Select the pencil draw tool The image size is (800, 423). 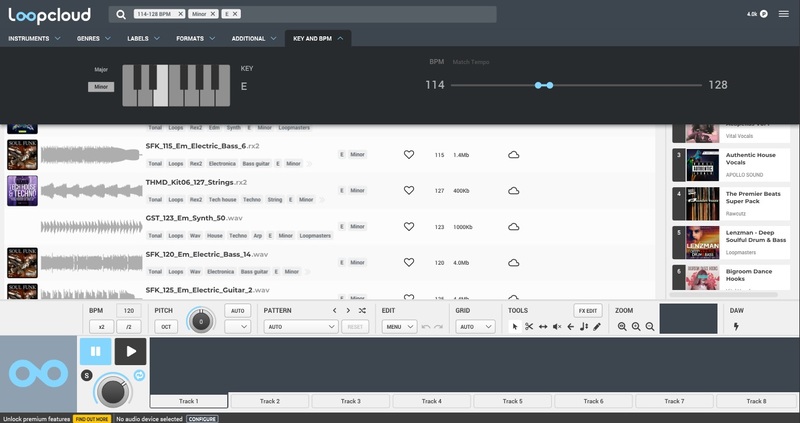(597, 327)
